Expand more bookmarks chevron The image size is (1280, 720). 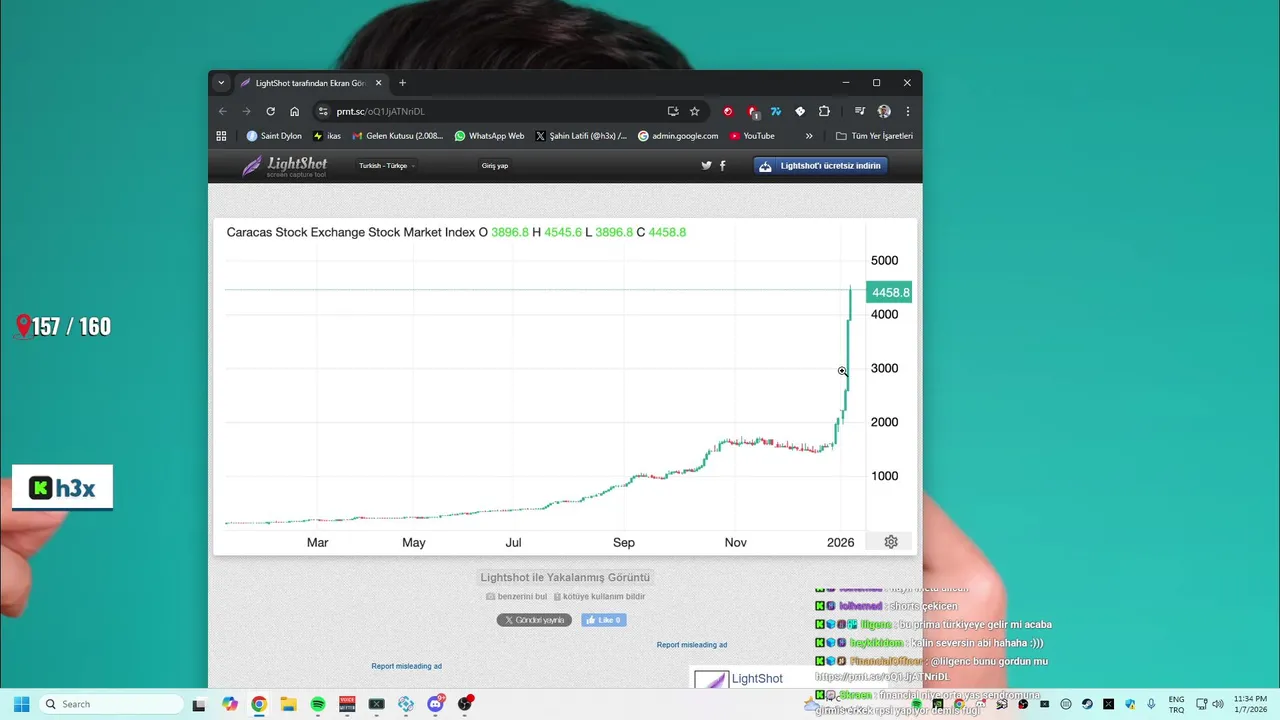tap(809, 136)
